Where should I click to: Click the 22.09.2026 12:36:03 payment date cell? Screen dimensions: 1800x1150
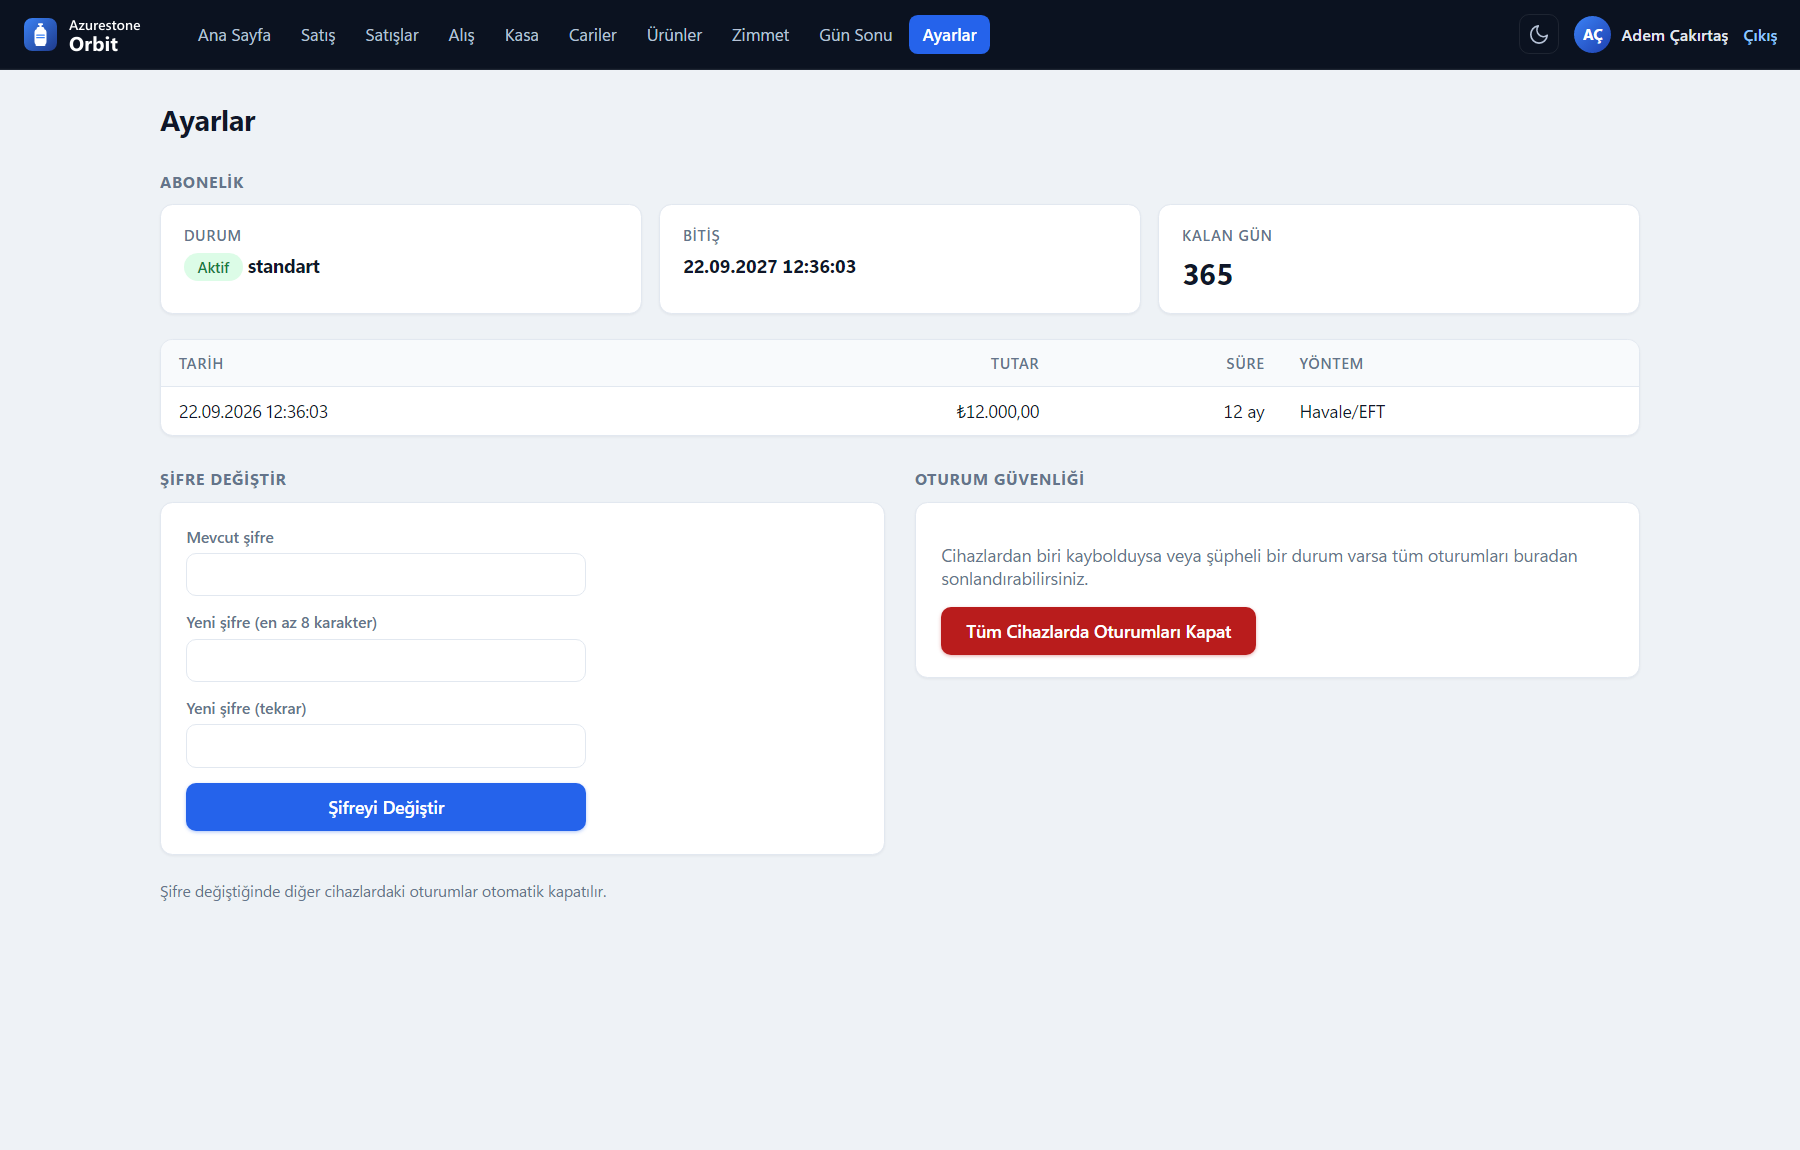(x=253, y=412)
